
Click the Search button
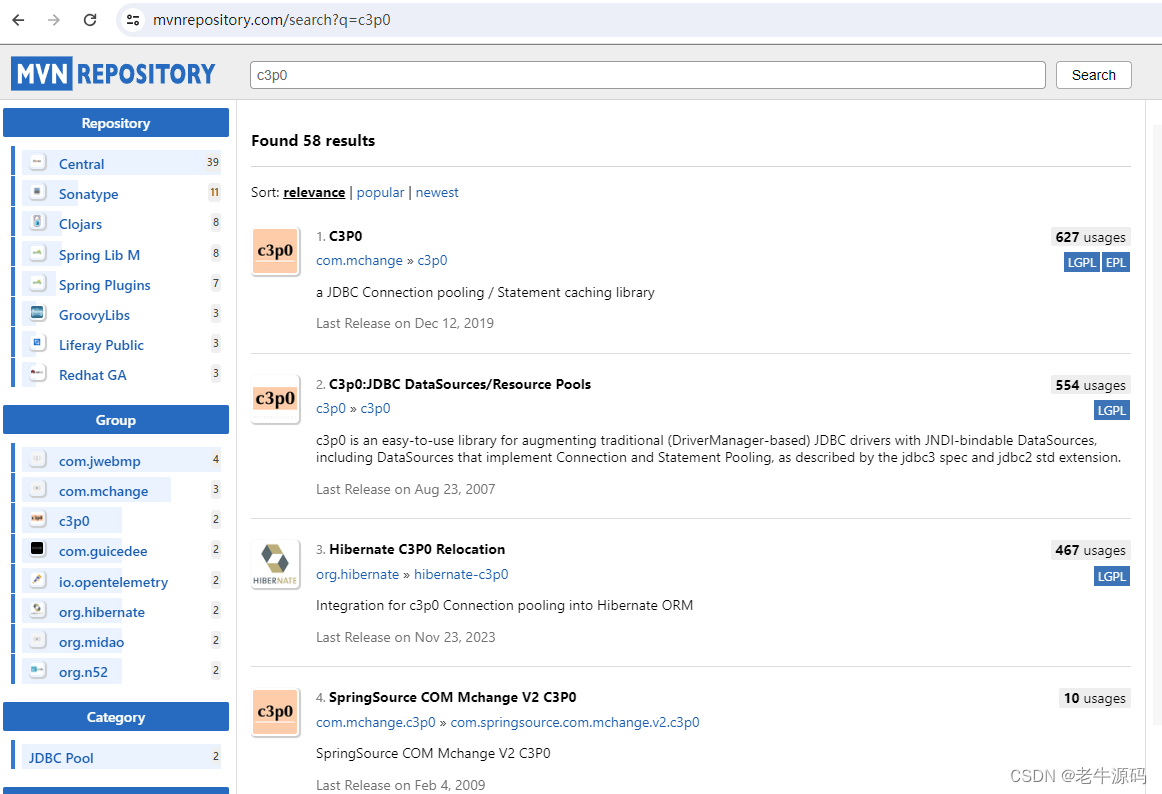1093,75
